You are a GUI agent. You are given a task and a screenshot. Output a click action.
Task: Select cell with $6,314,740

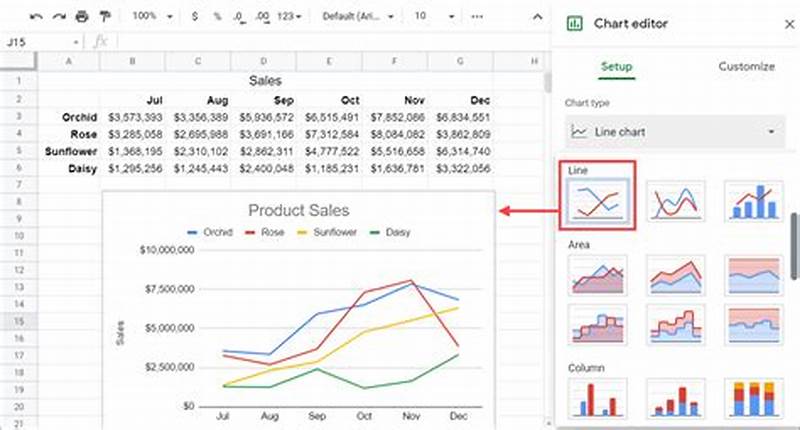pyautogui.click(x=460, y=151)
